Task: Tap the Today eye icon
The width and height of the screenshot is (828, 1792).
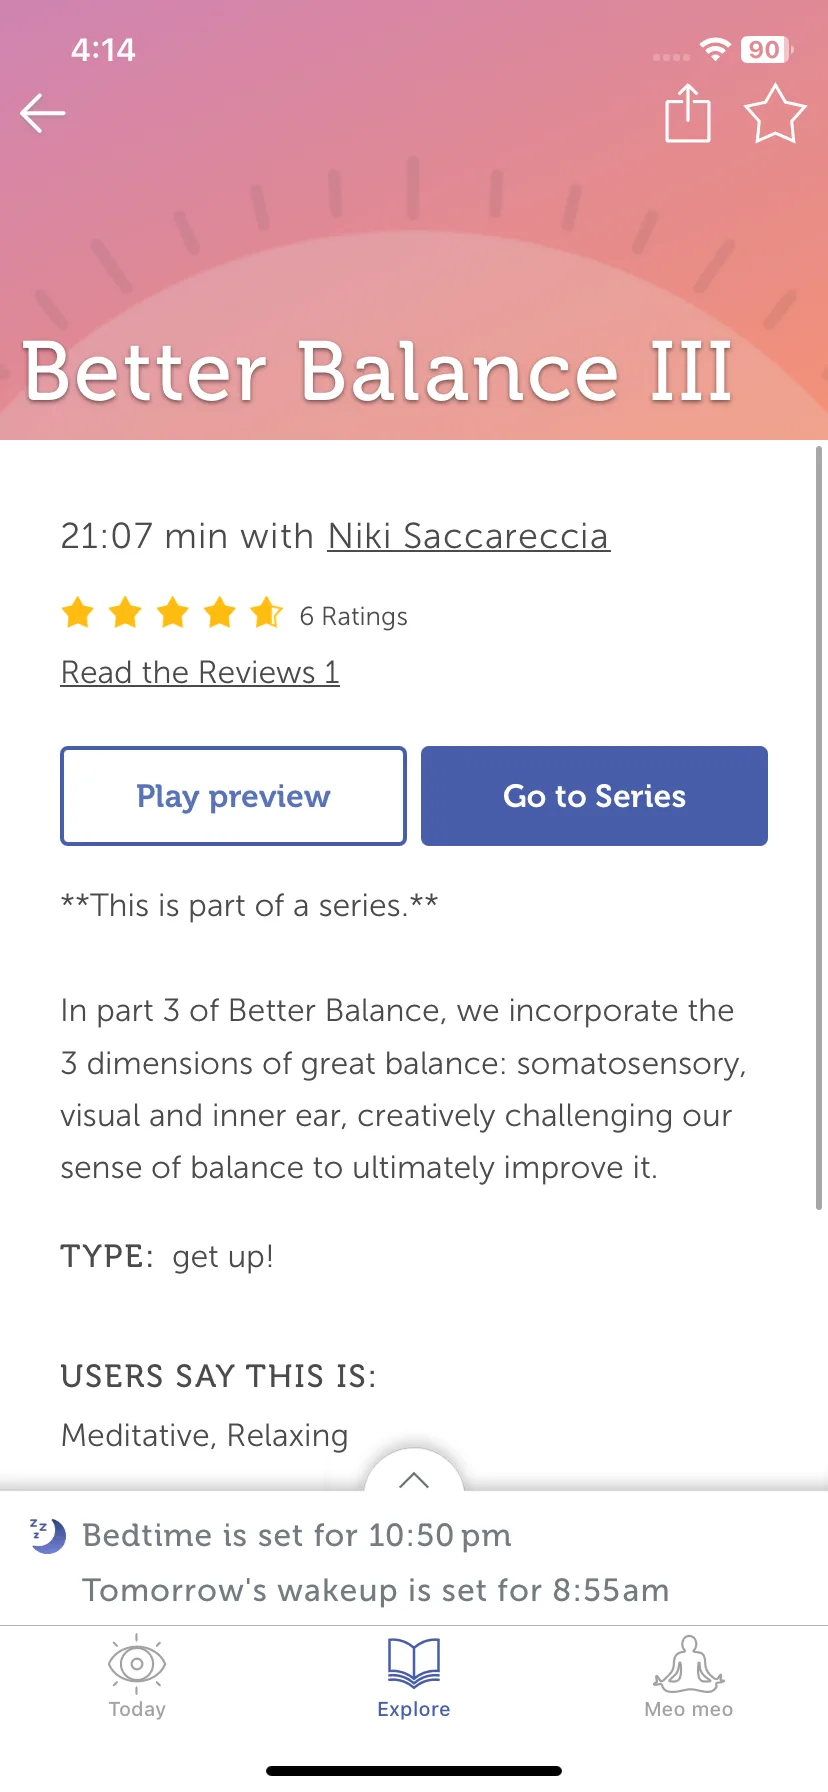Action: point(137,1664)
